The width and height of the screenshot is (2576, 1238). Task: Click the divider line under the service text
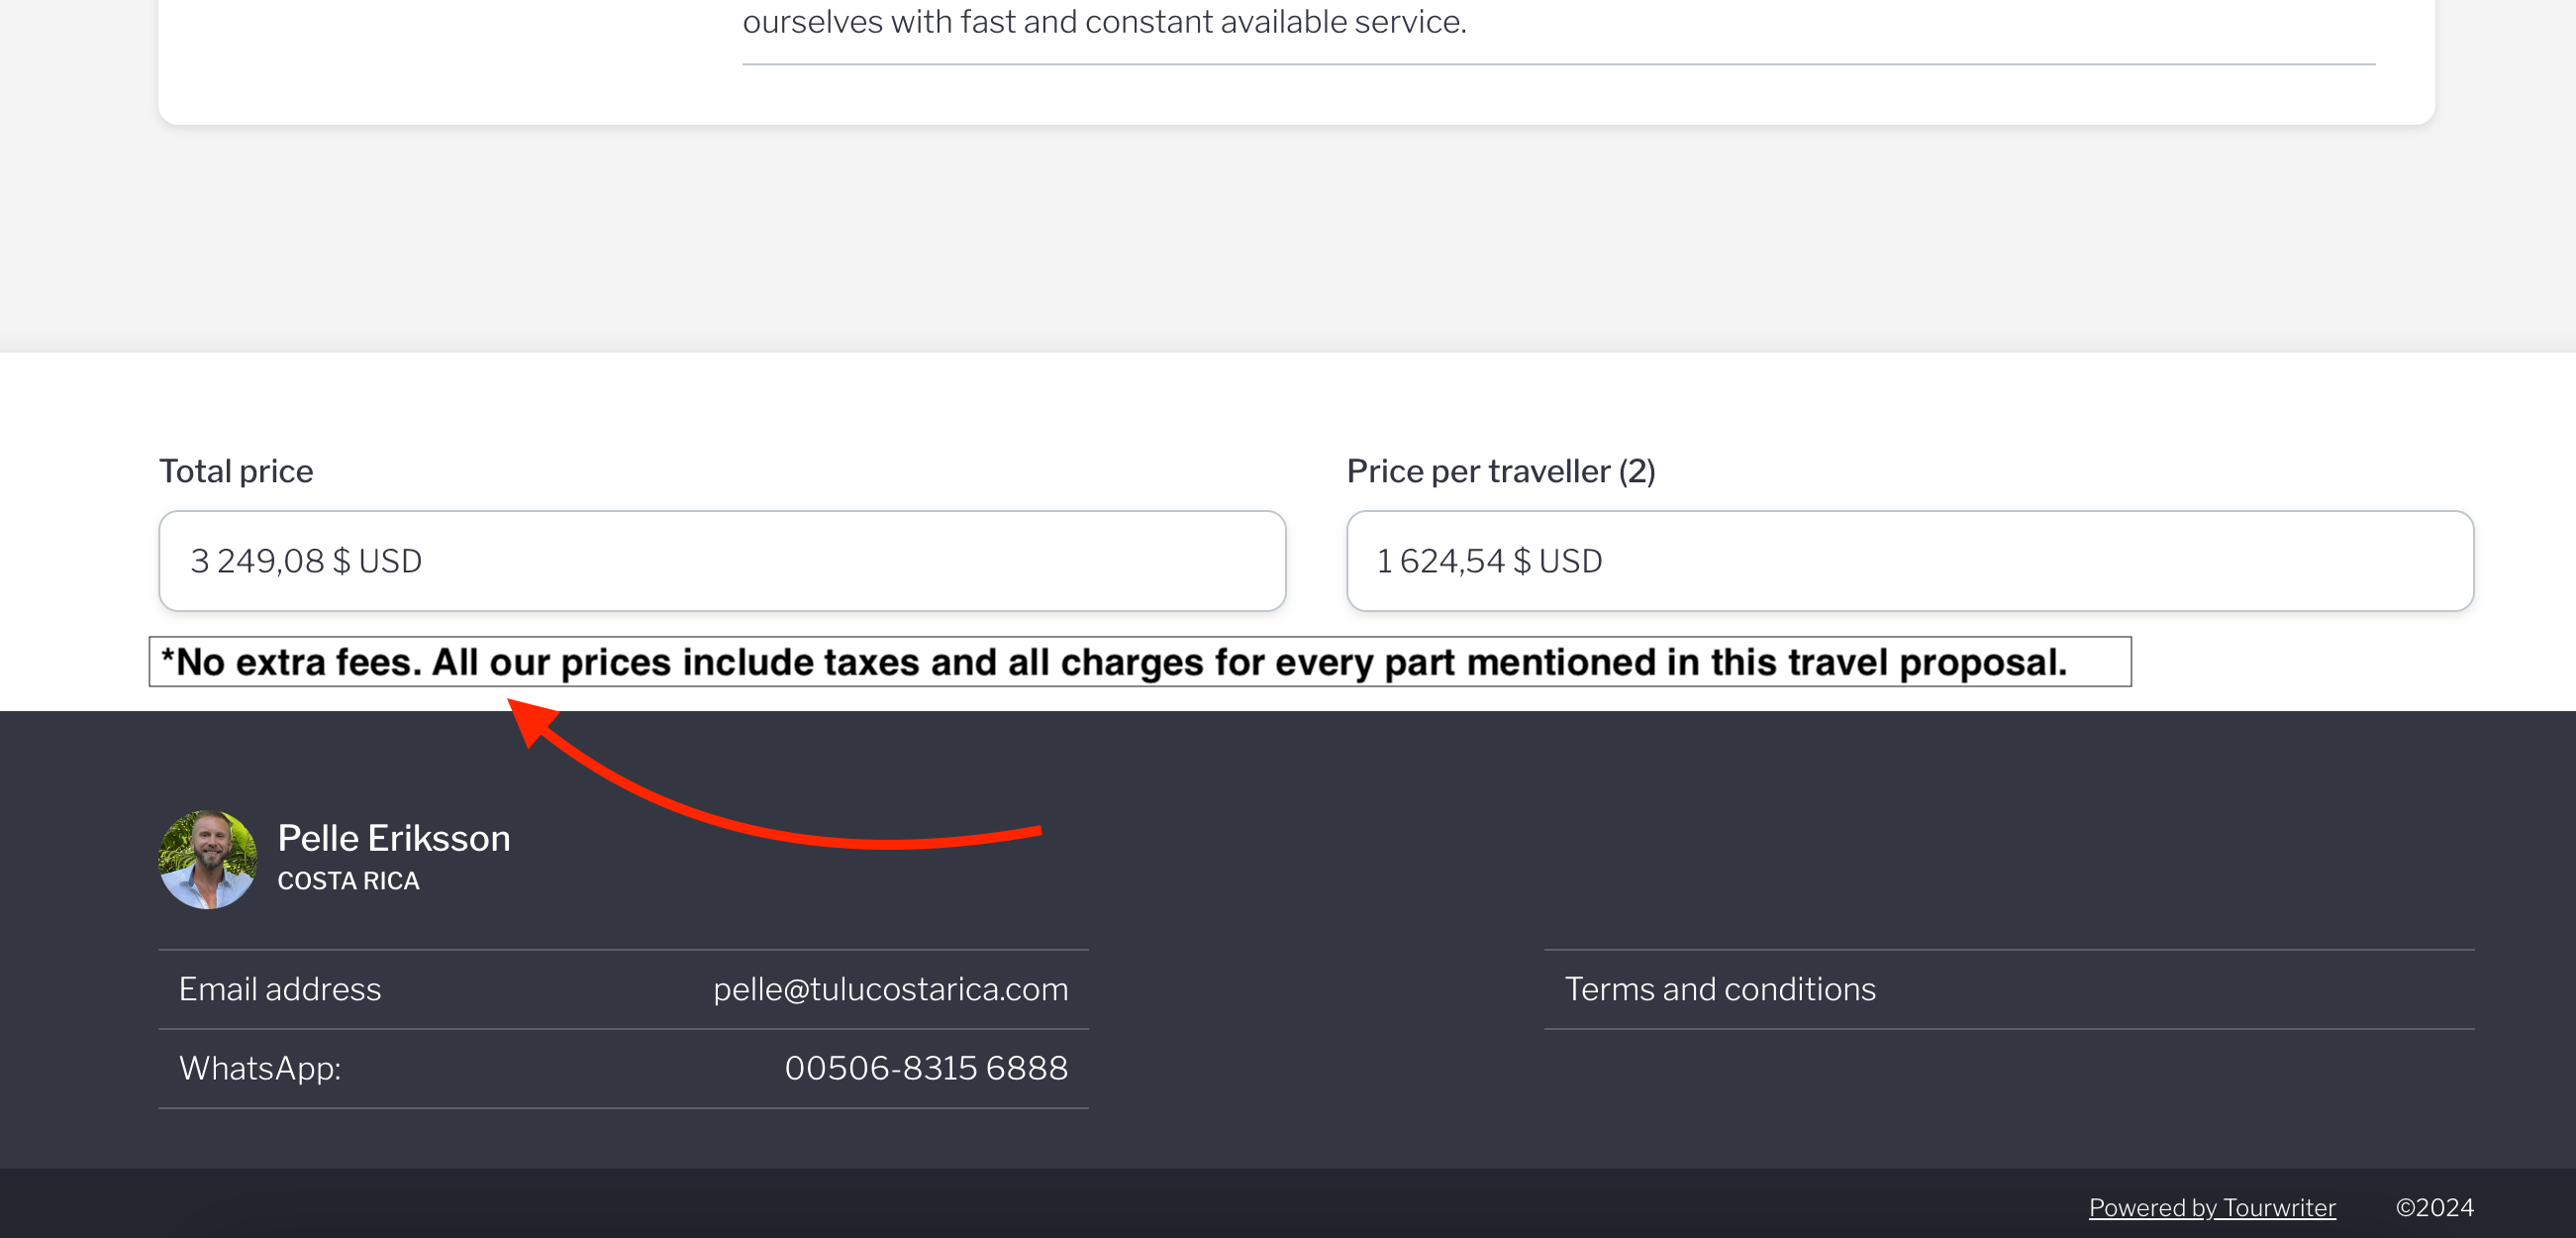click(x=1557, y=64)
